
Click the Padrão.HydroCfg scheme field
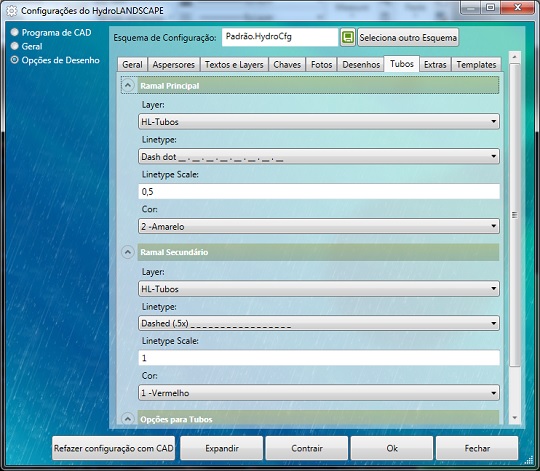[280, 37]
